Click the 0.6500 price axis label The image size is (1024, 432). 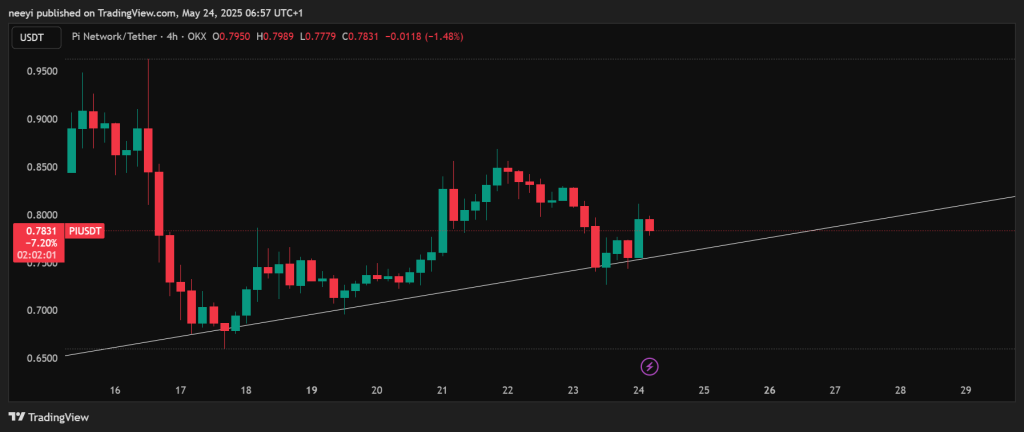pos(42,358)
